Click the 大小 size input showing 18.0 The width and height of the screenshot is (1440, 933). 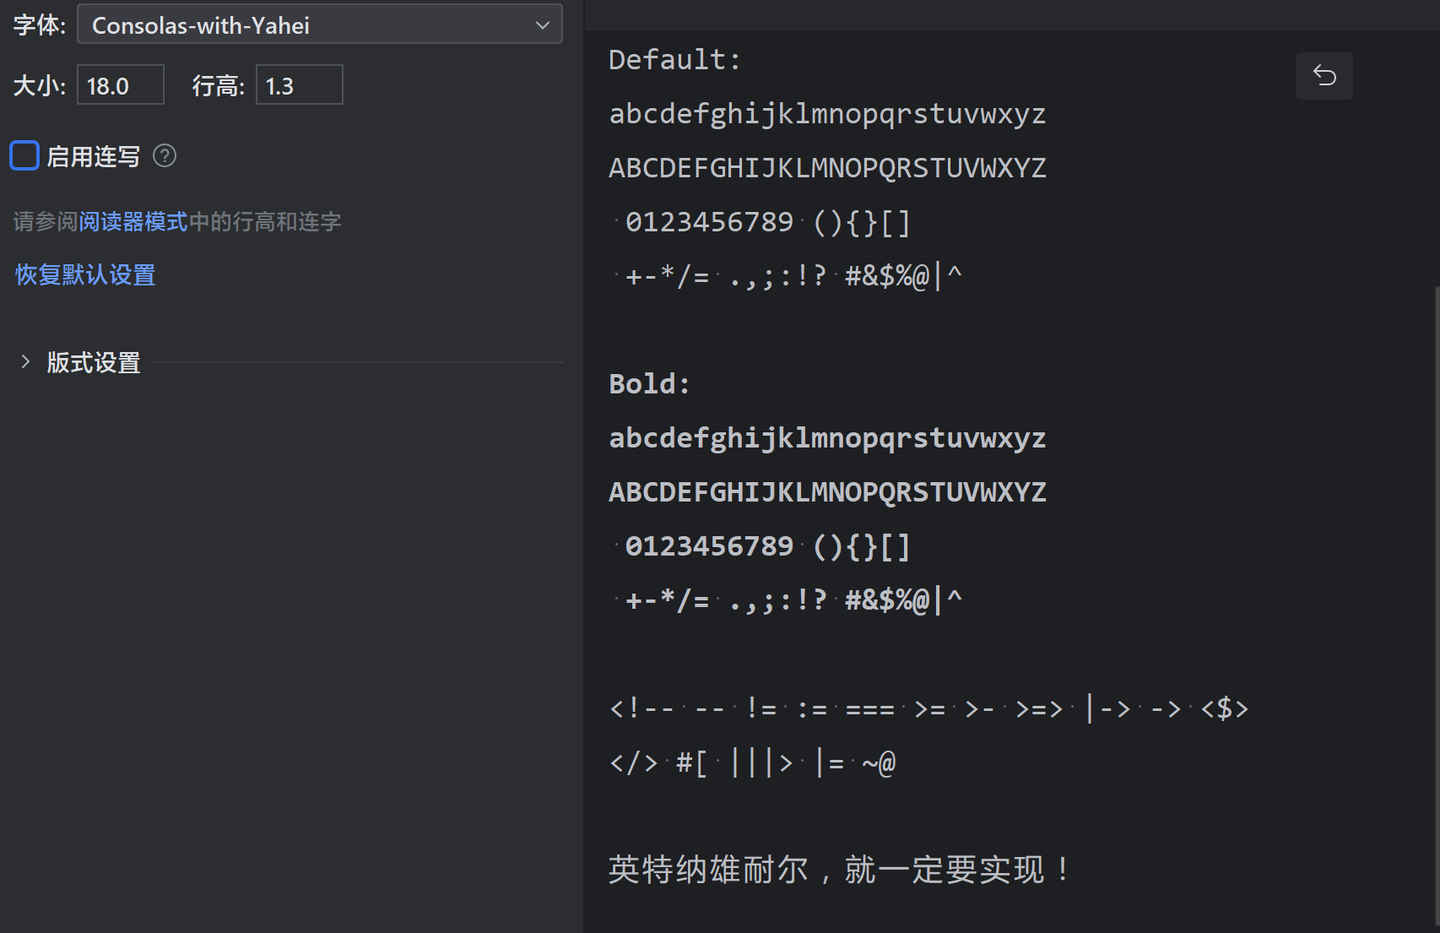point(120,85)
